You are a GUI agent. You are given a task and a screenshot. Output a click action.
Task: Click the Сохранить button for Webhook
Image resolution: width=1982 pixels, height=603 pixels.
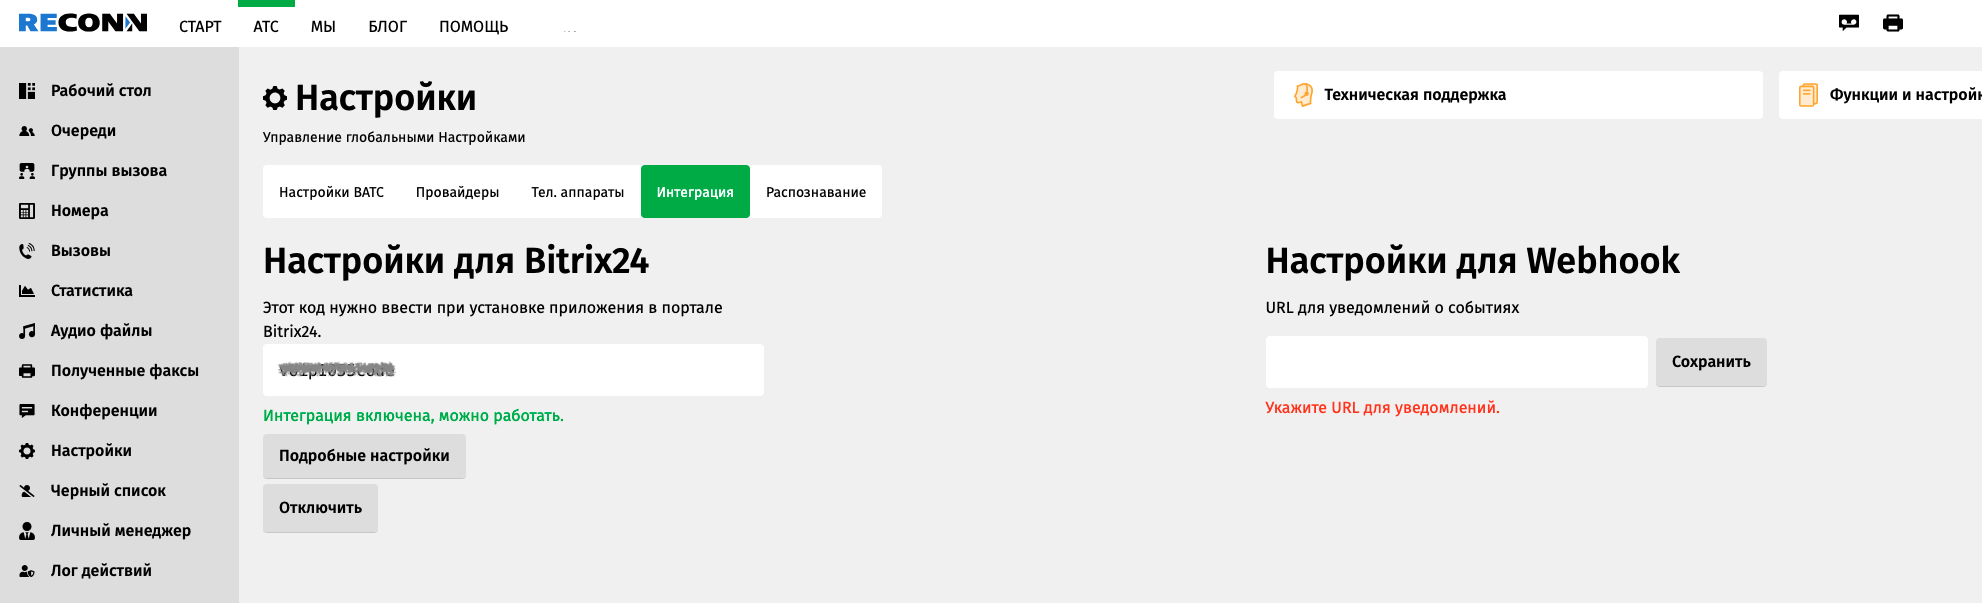pyautogui.click(x=1711, y=362)
